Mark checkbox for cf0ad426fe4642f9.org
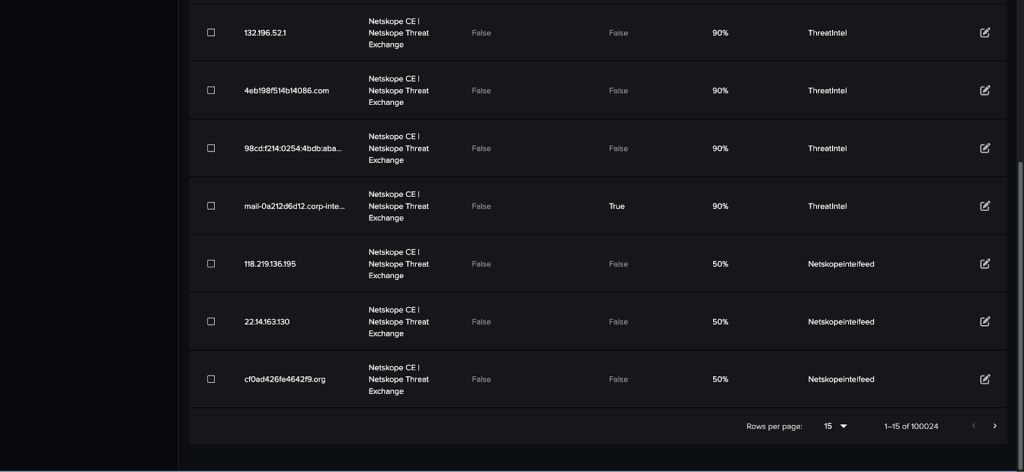1024x472 pixels. click(211, 379)
